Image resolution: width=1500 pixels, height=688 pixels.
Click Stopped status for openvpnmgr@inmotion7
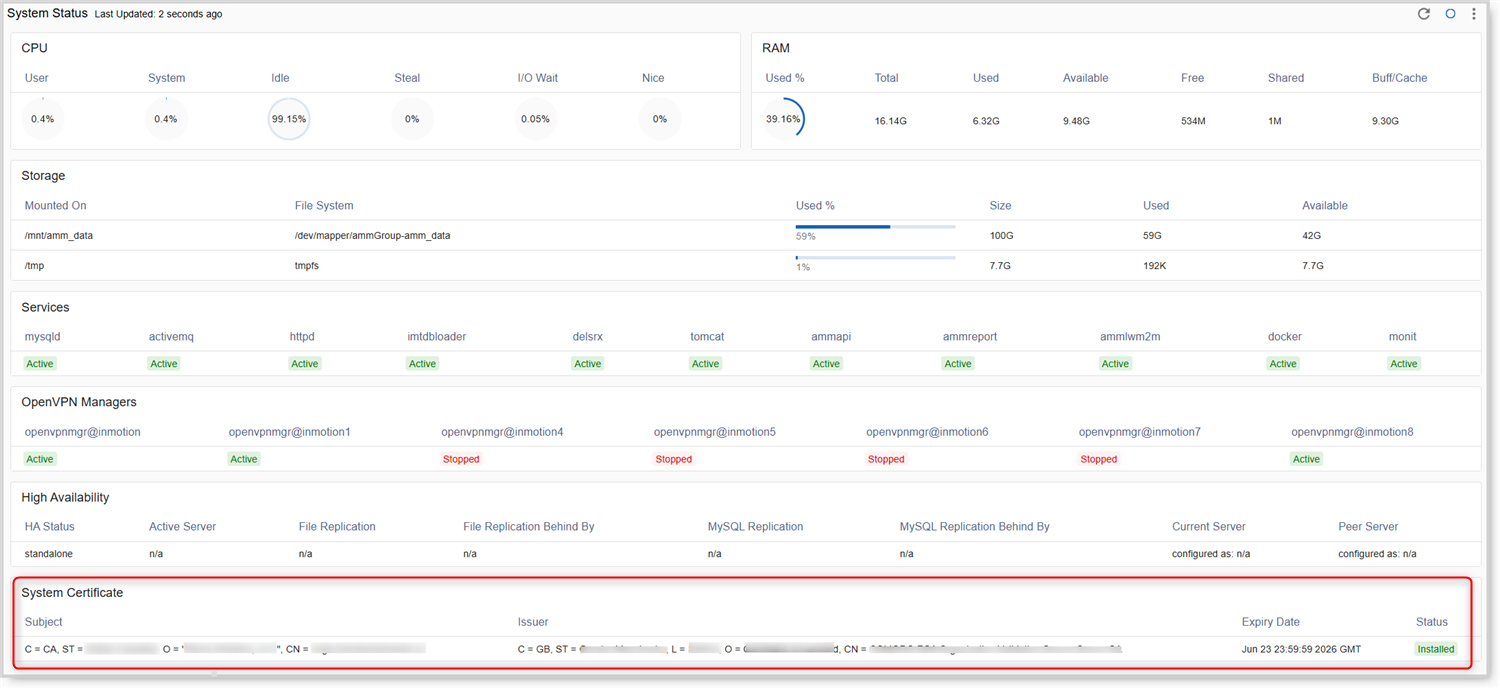[1098, 459]
